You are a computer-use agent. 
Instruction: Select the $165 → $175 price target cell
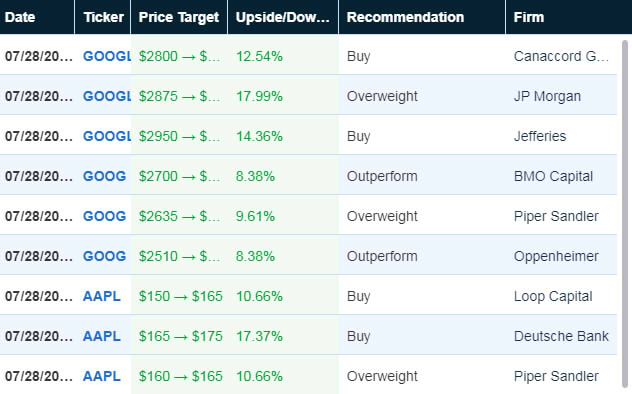click(181, 336)
